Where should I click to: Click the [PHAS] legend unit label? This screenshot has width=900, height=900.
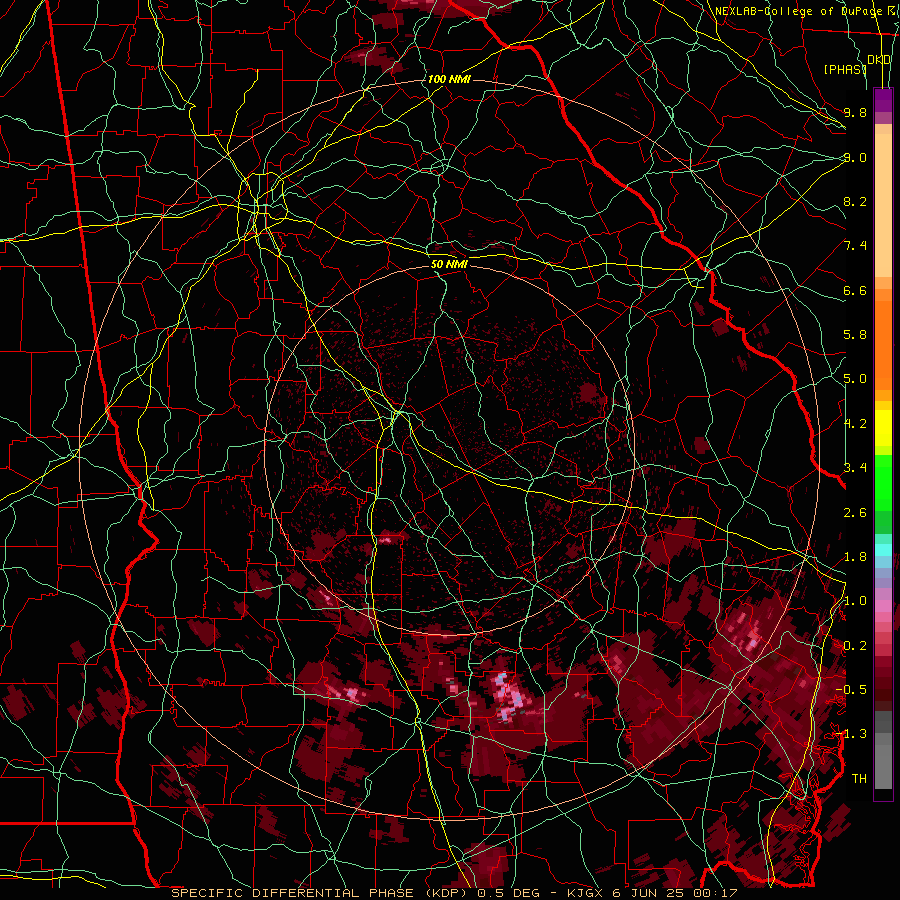[x=845, y=69]
